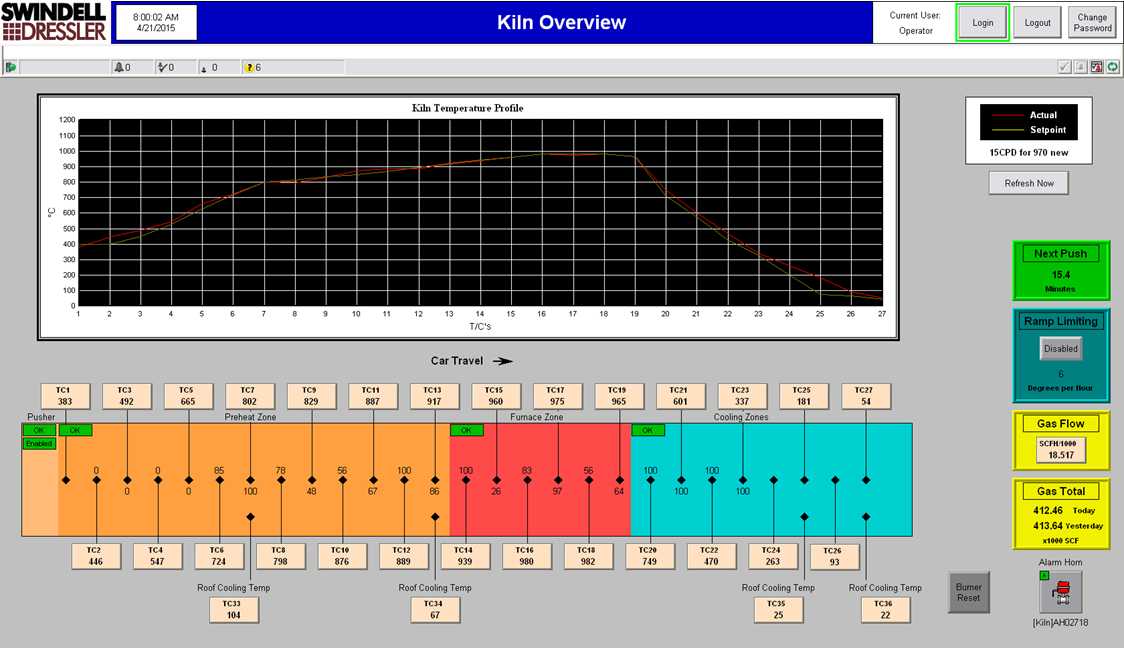The height and width of the screenshot is (648, 1124).
Task: Toggle the Ramp Limiting Disabled button
Action: pyautogui.click(x=1060, y=349)
